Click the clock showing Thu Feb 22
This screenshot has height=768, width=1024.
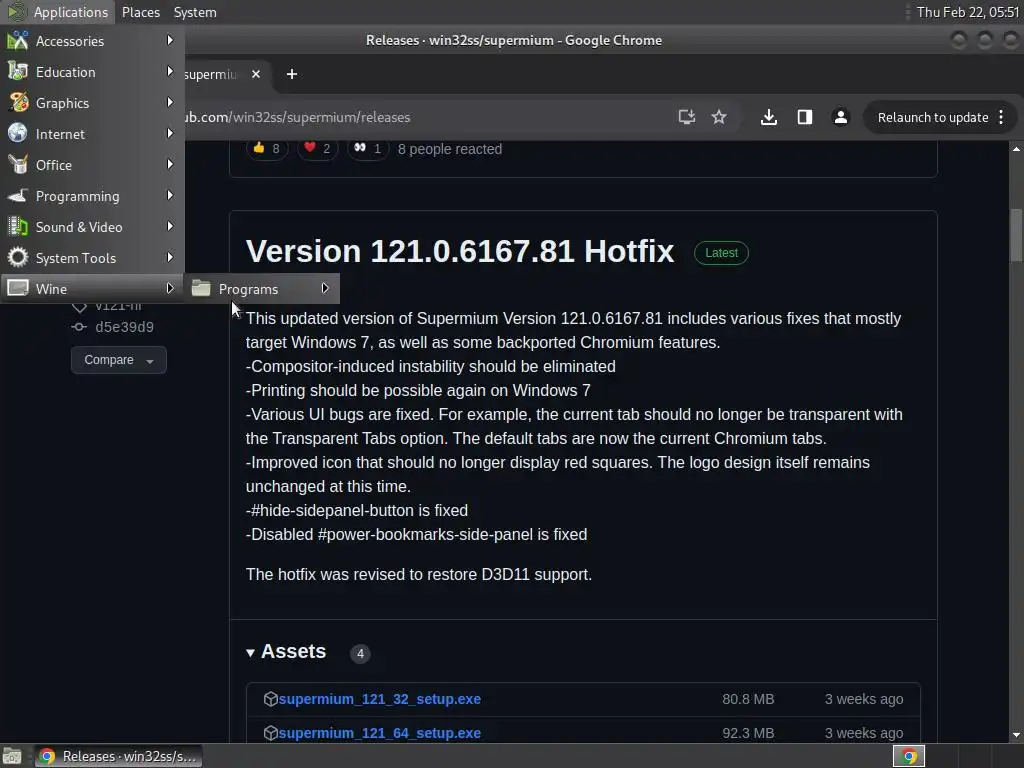tap(968, 12)
